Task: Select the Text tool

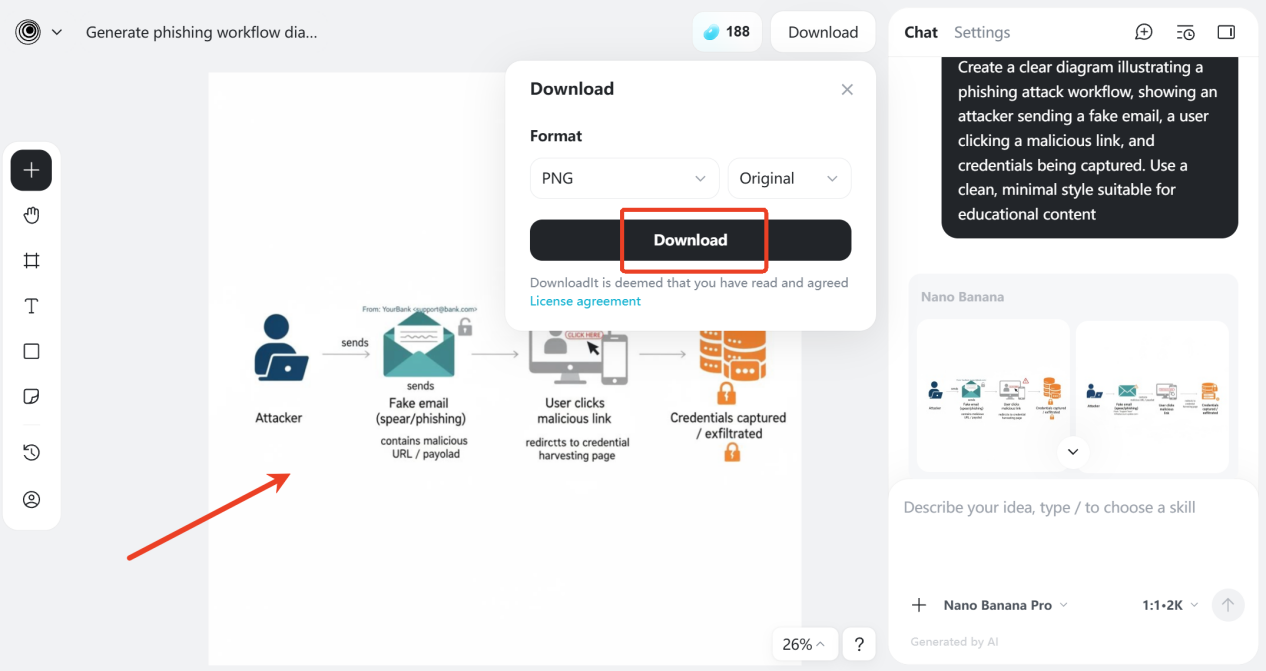Action: coord(31,306)
